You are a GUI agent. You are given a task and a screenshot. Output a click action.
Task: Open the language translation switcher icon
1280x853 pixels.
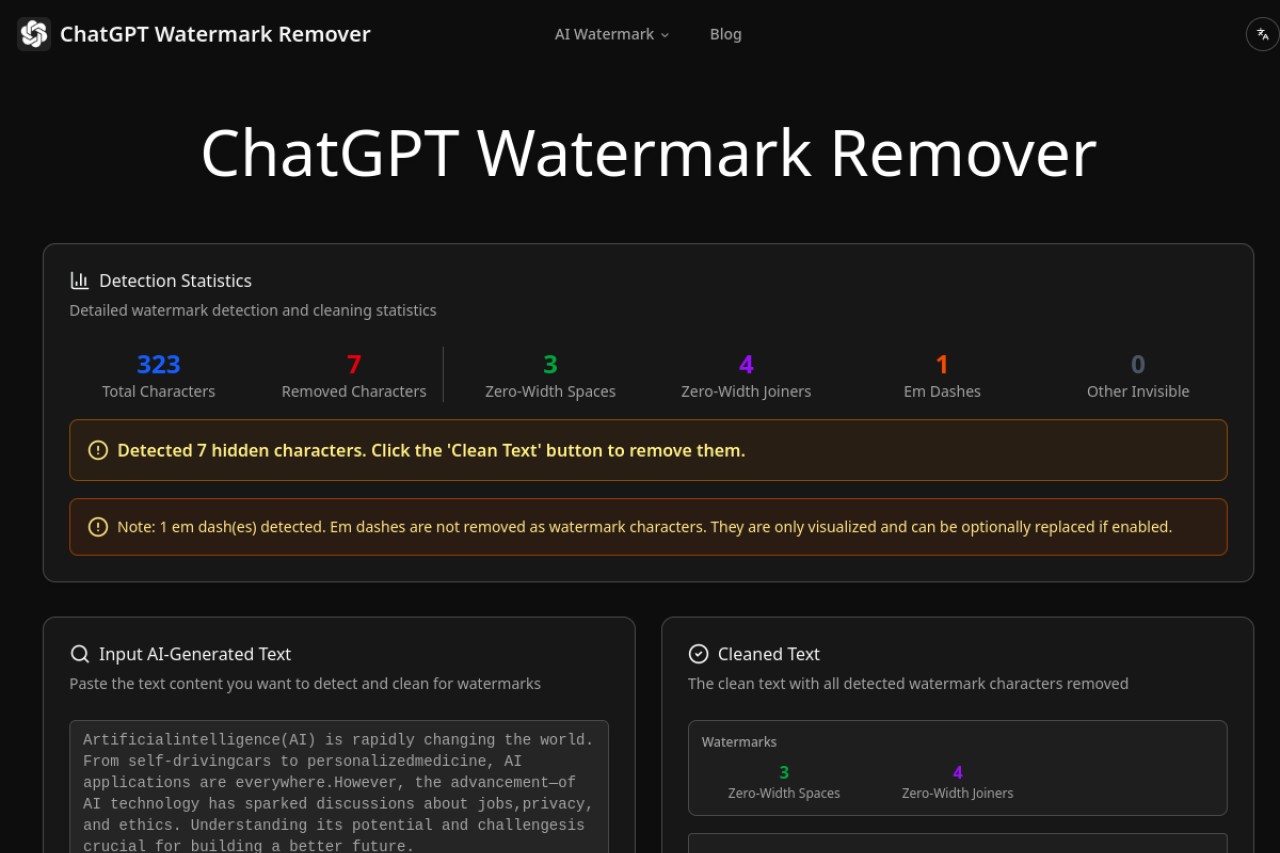[1262, 34]
